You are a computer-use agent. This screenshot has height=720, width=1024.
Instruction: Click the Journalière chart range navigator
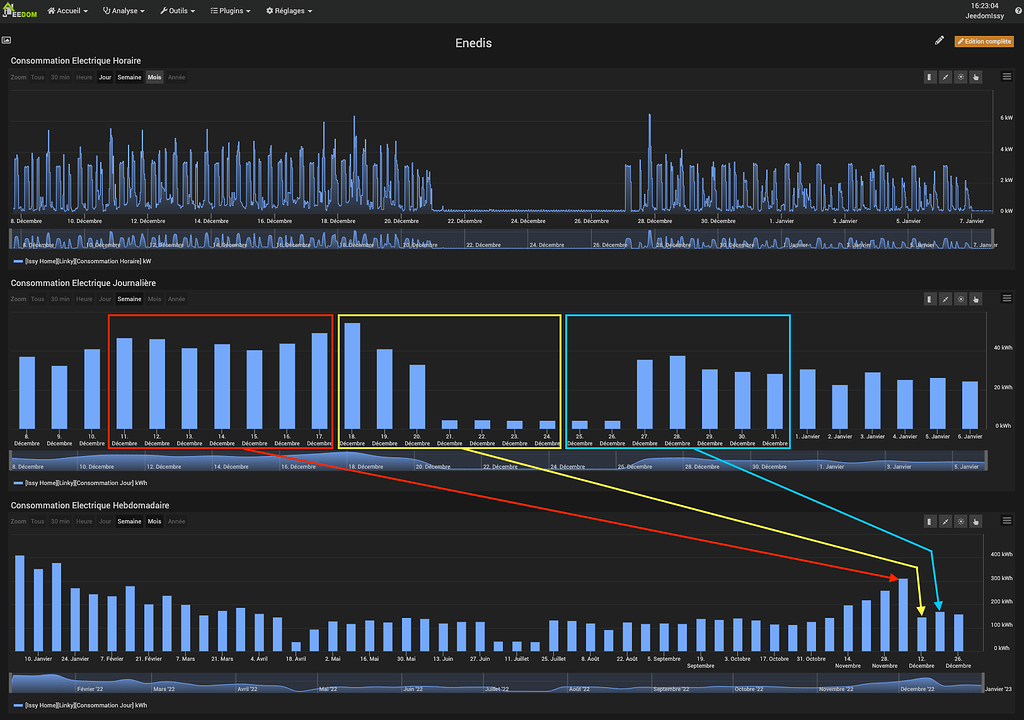[x=498, y=462]
